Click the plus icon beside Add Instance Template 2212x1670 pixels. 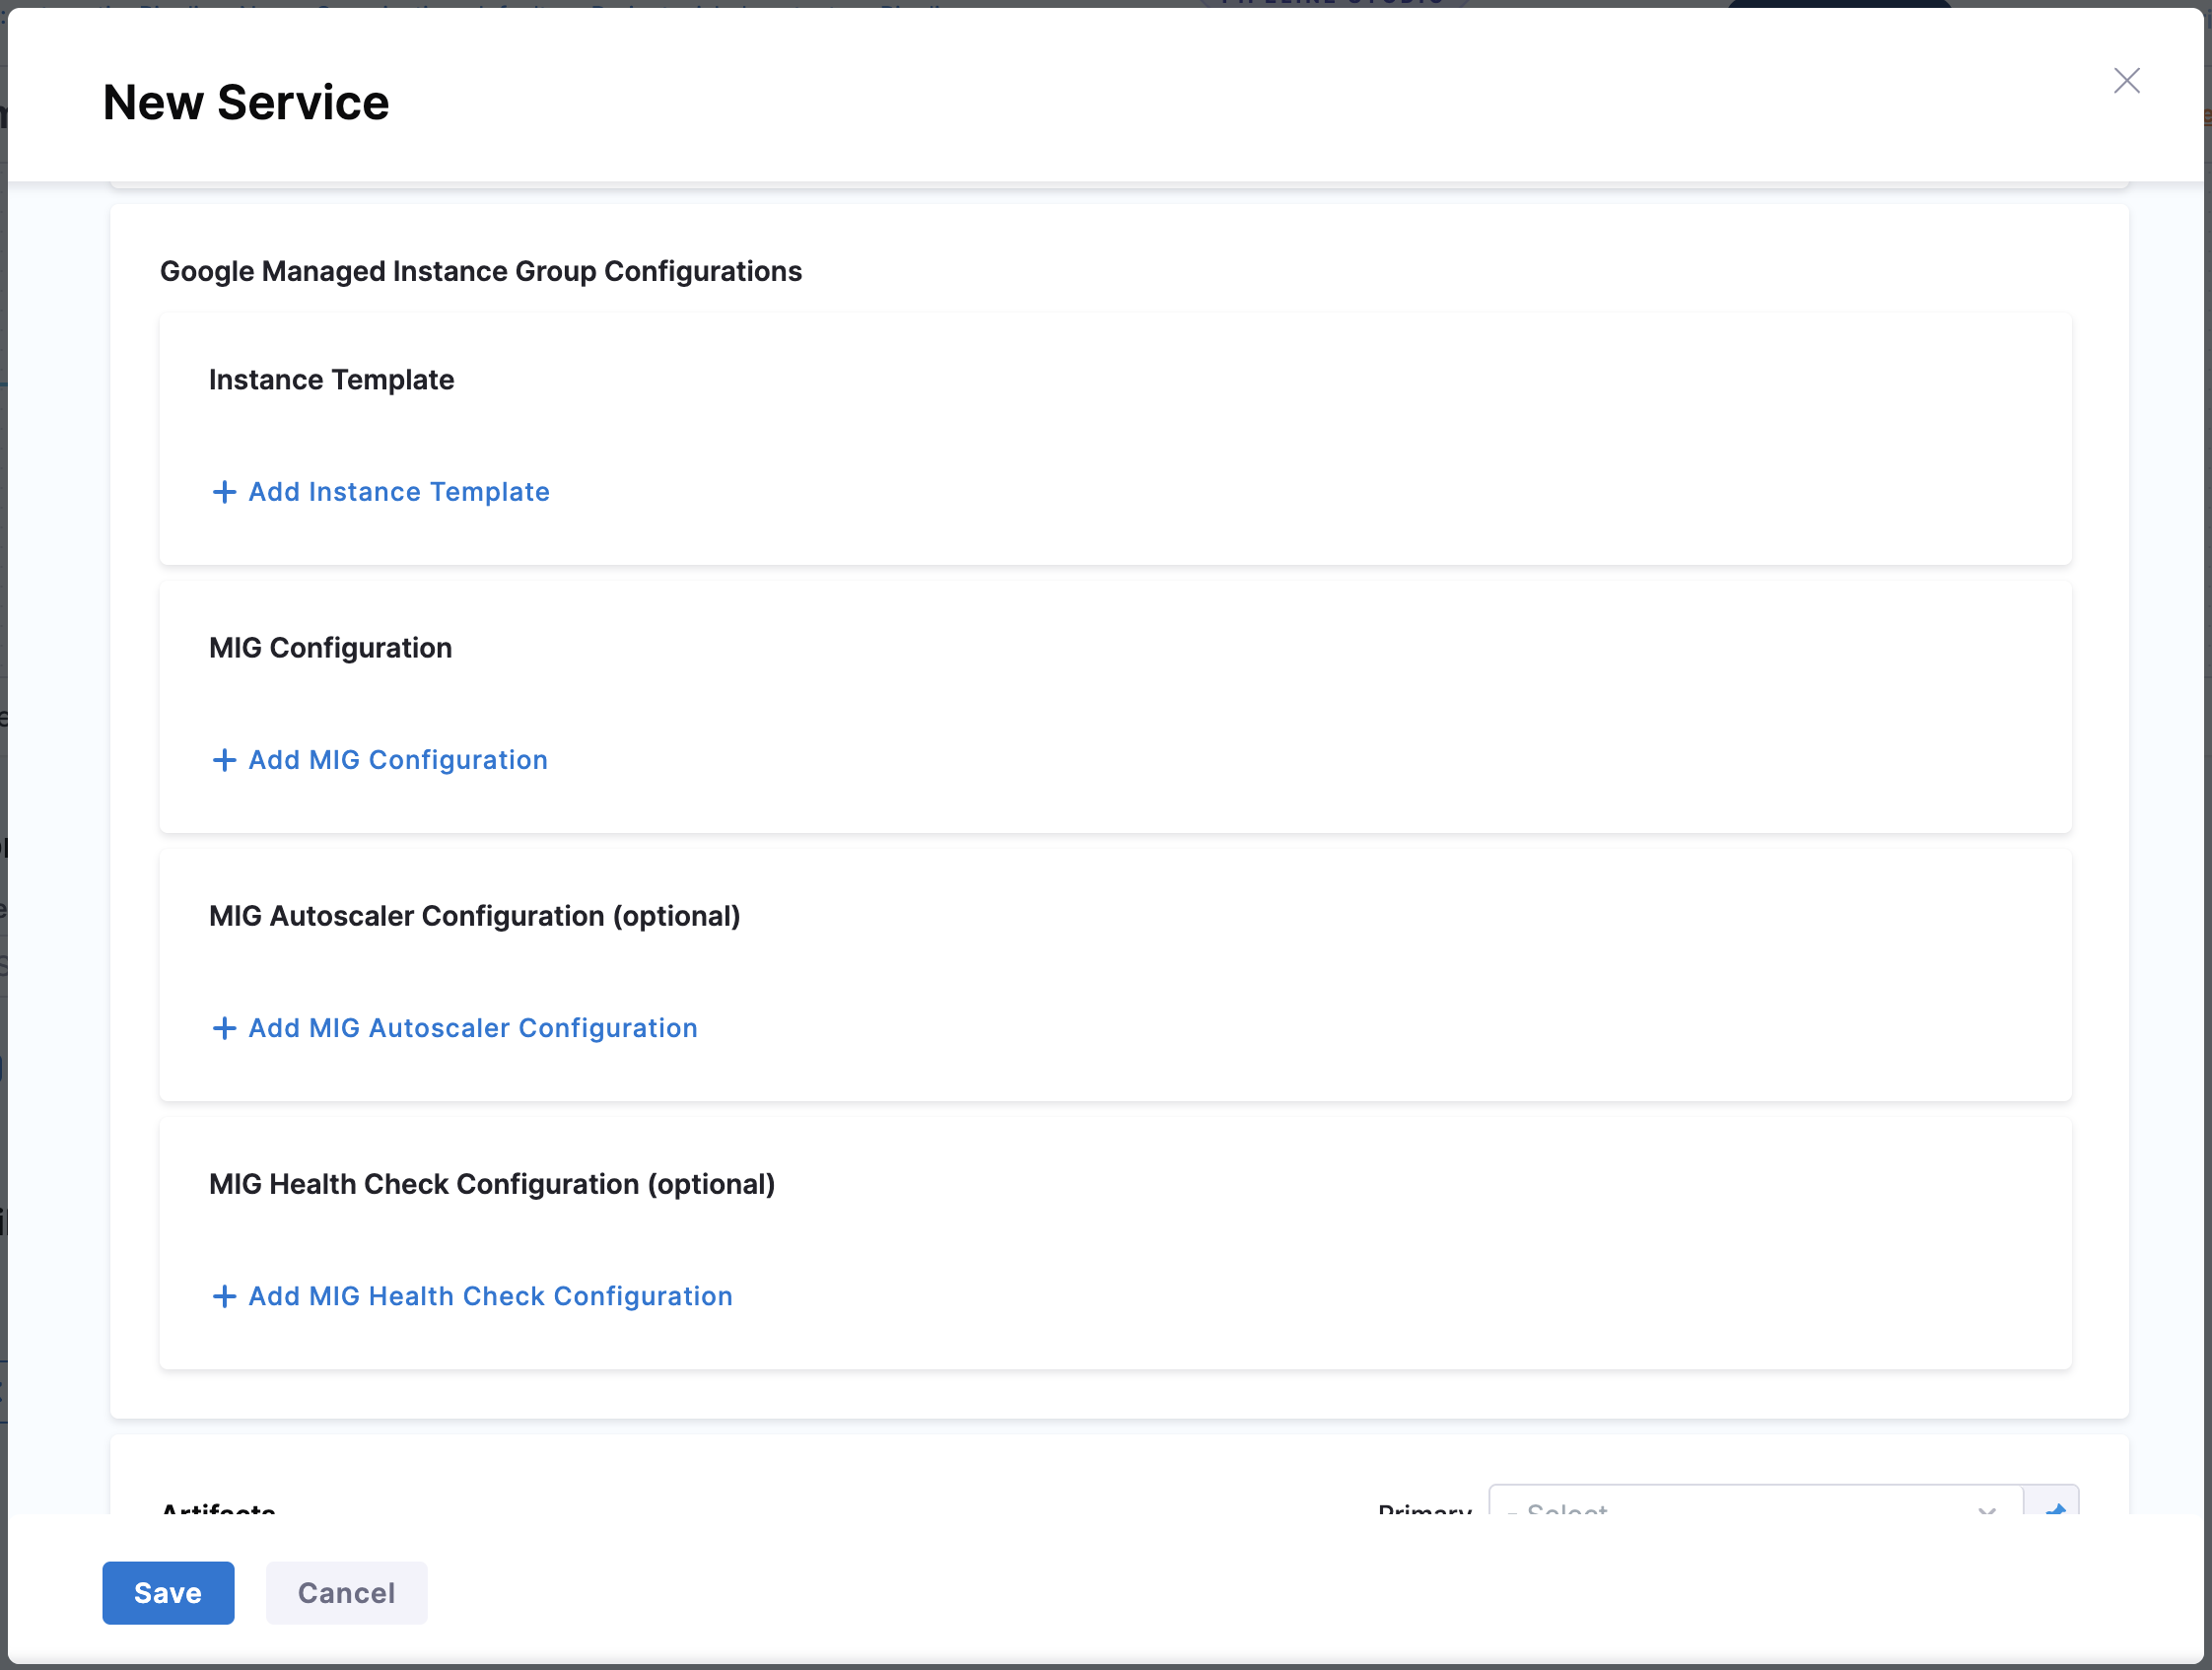point(224,492)
